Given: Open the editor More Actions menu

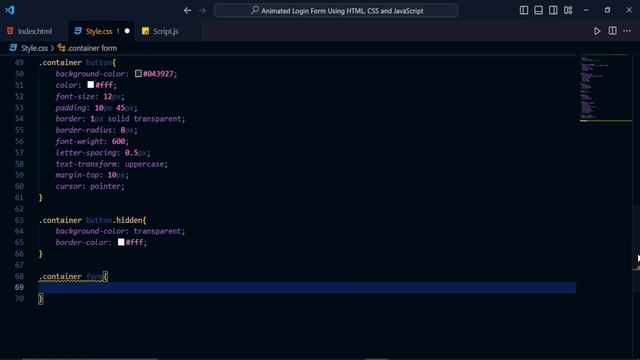Looking at the screenshot, I should pos(627,31).
